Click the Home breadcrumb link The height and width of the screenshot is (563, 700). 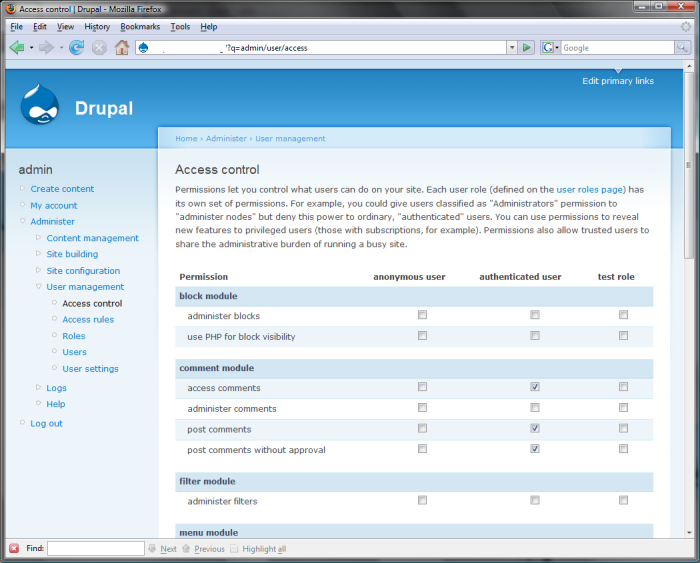[x=186, y=138]
